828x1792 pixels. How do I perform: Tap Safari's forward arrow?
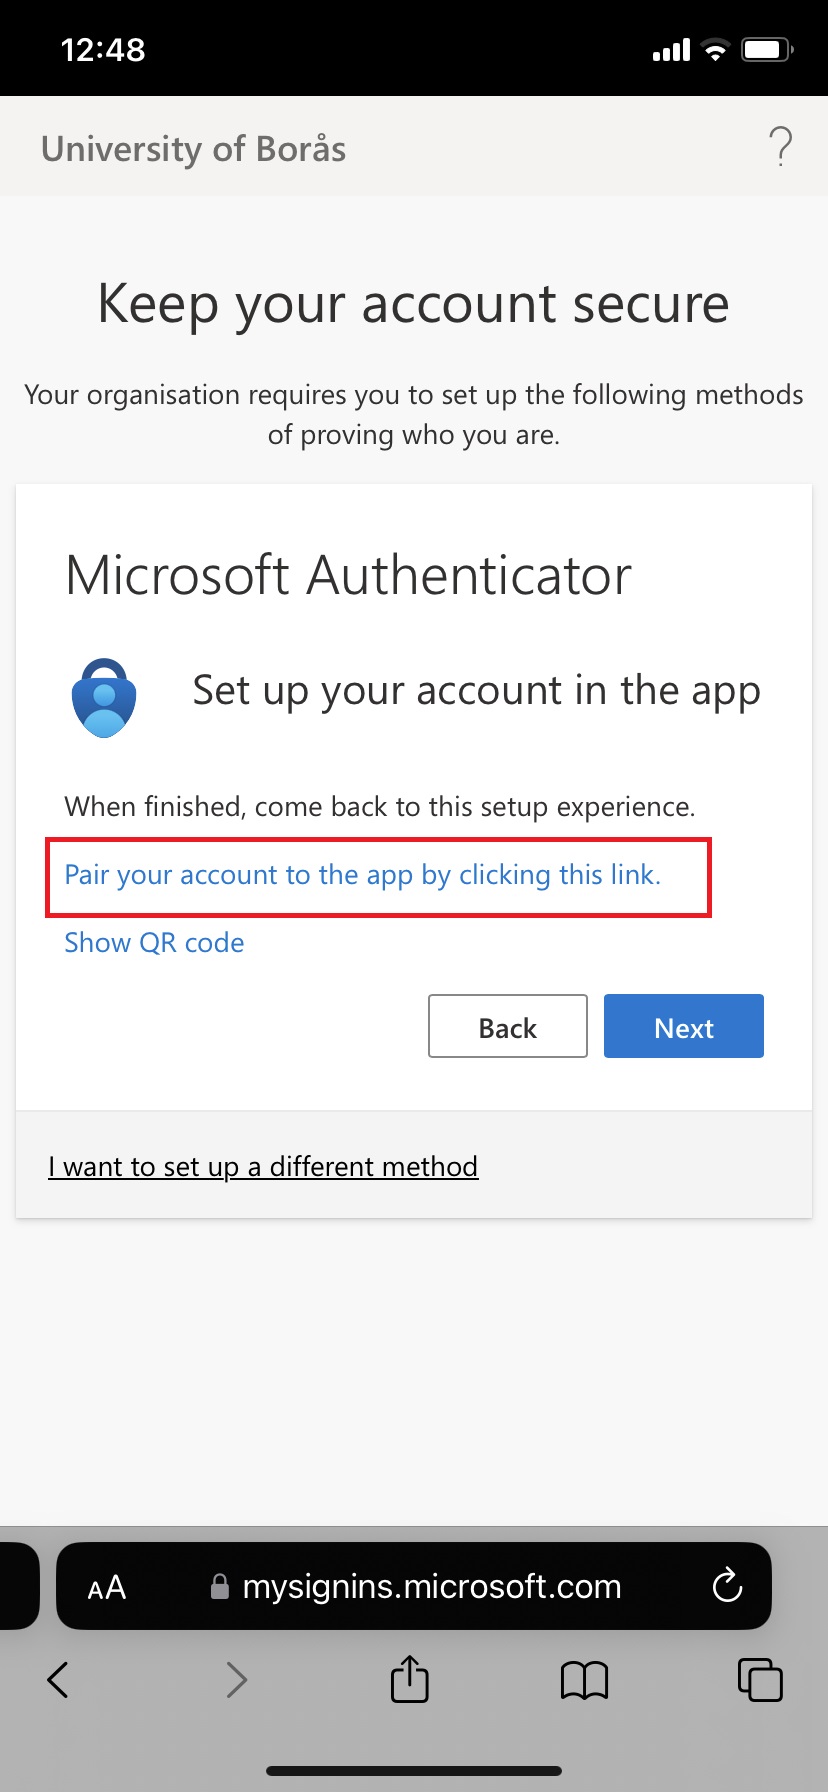point(236,1680)
